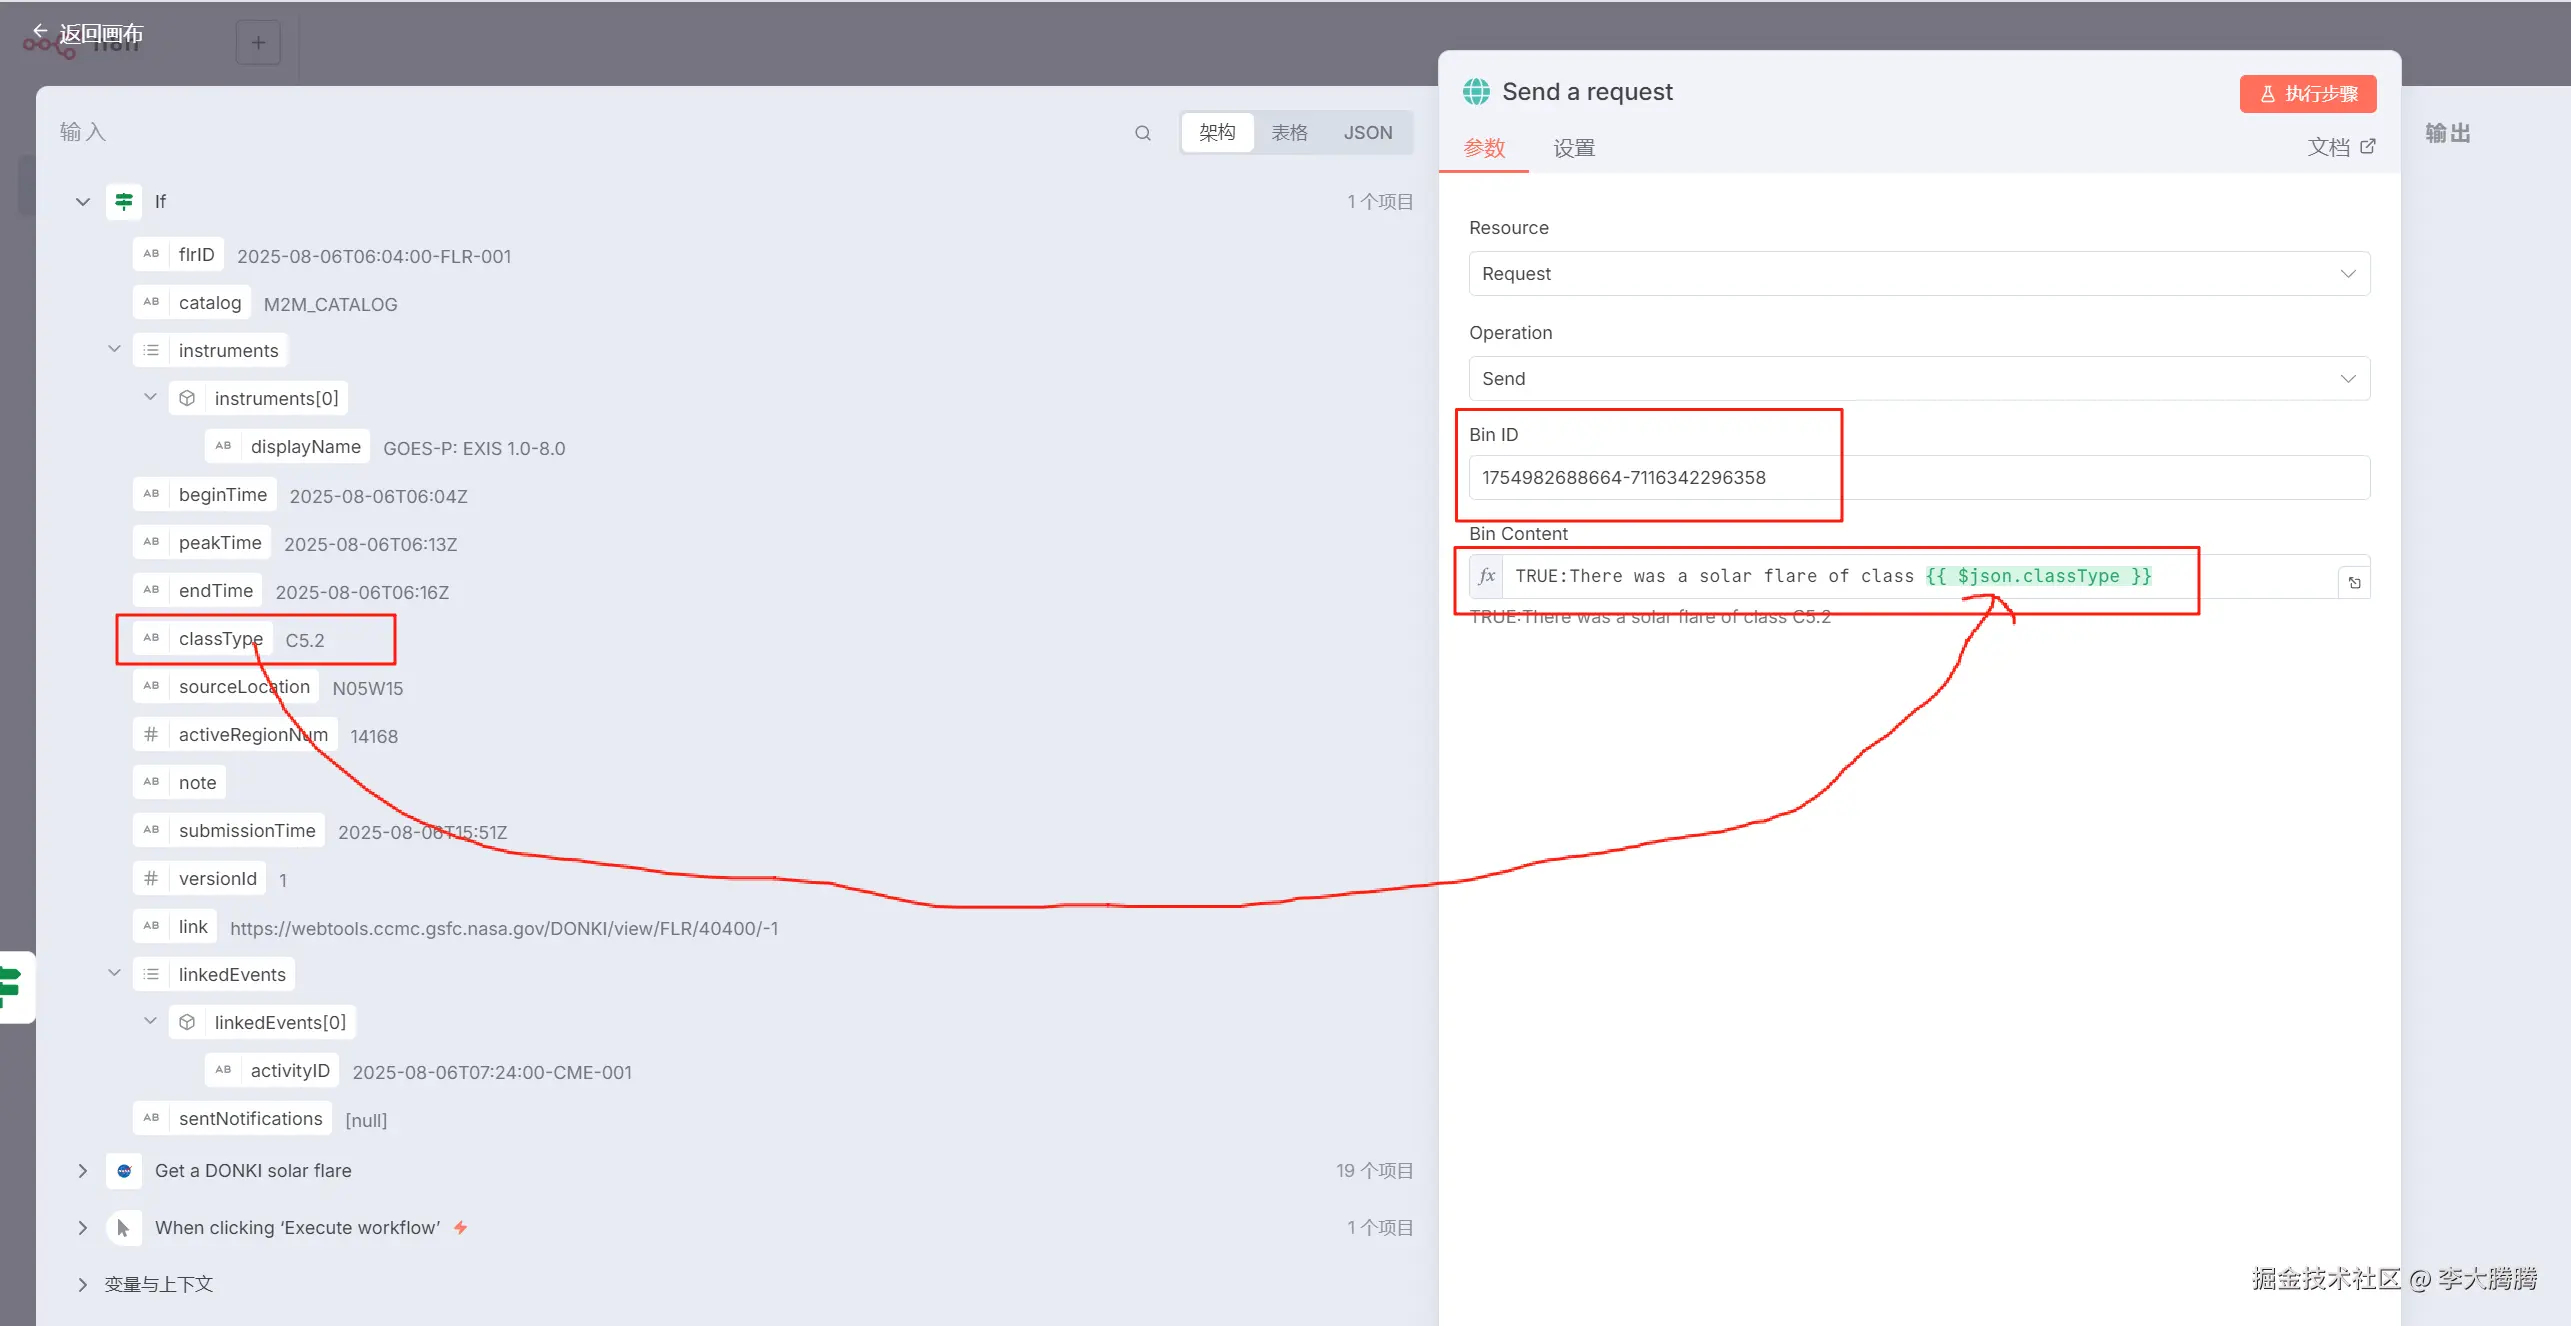Open the 参数 parameters tab
2571x1326 pixels.
[1484, 149]
